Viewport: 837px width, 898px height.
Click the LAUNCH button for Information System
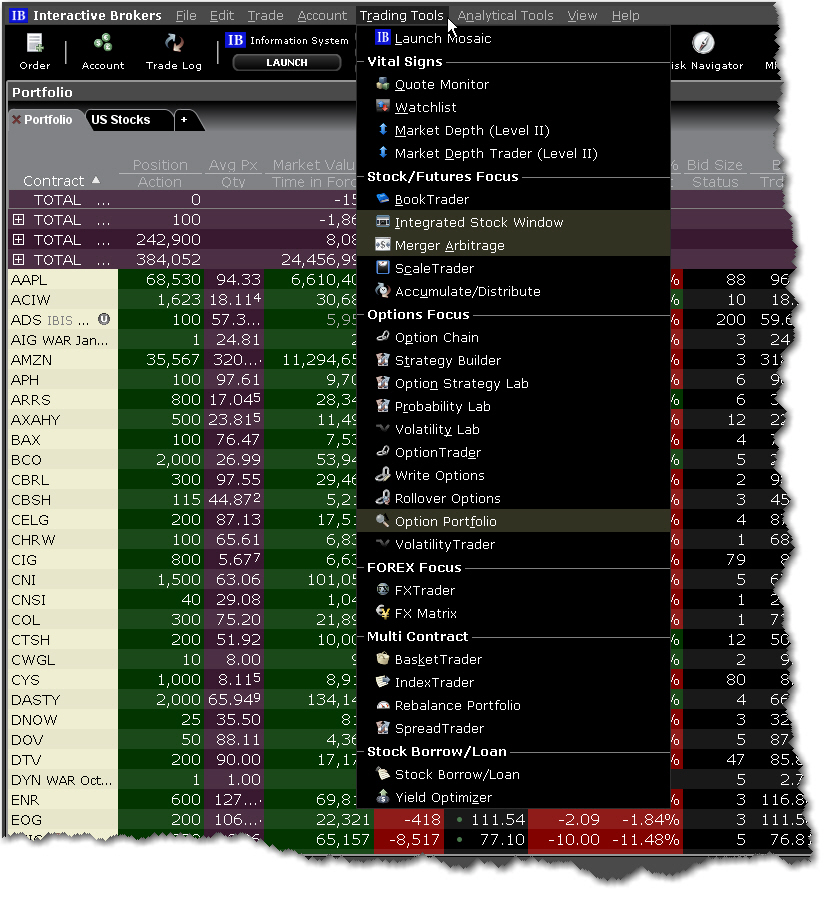(x=286, y=62)
